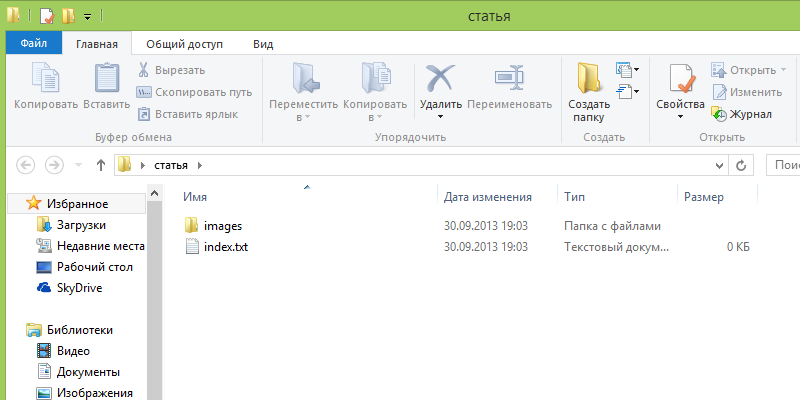Sort files by Дата изменения column
Viewport: 800px width, 400px height.
[487, 198]
